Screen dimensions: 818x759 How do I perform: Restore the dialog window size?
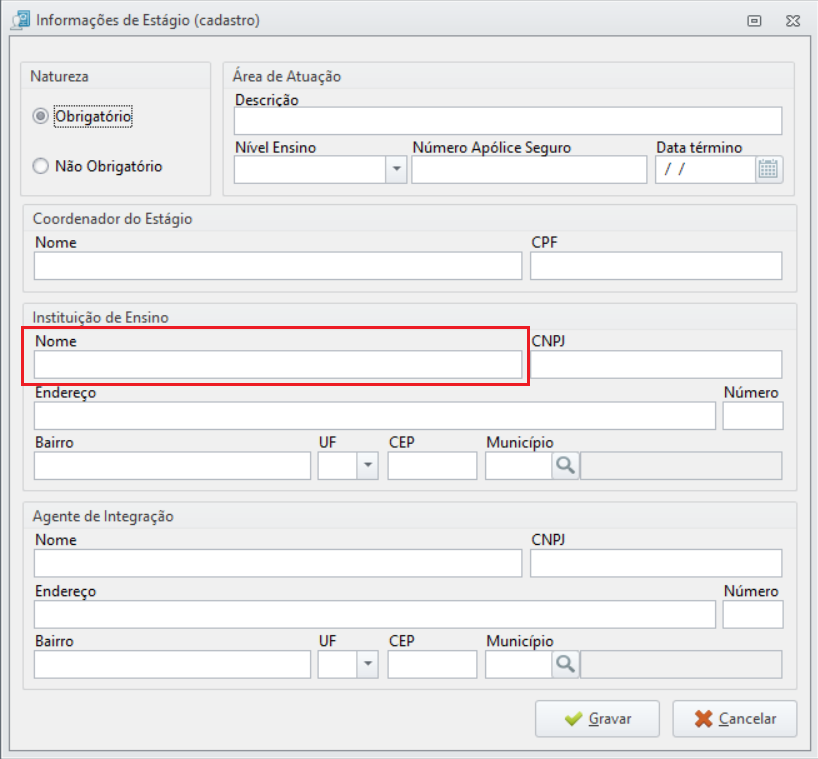pos(754,21)
